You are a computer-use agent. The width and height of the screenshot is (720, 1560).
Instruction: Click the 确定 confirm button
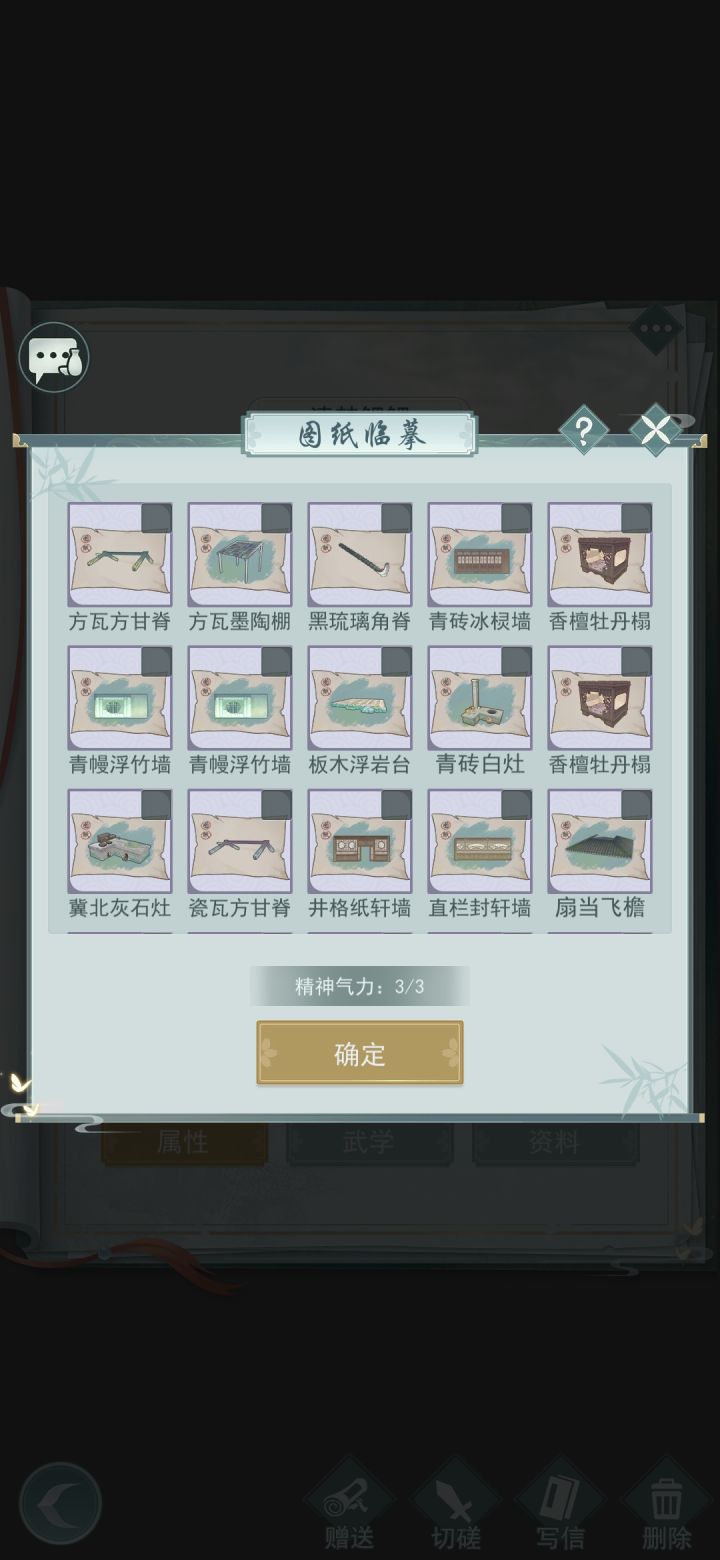point(360,1053)
